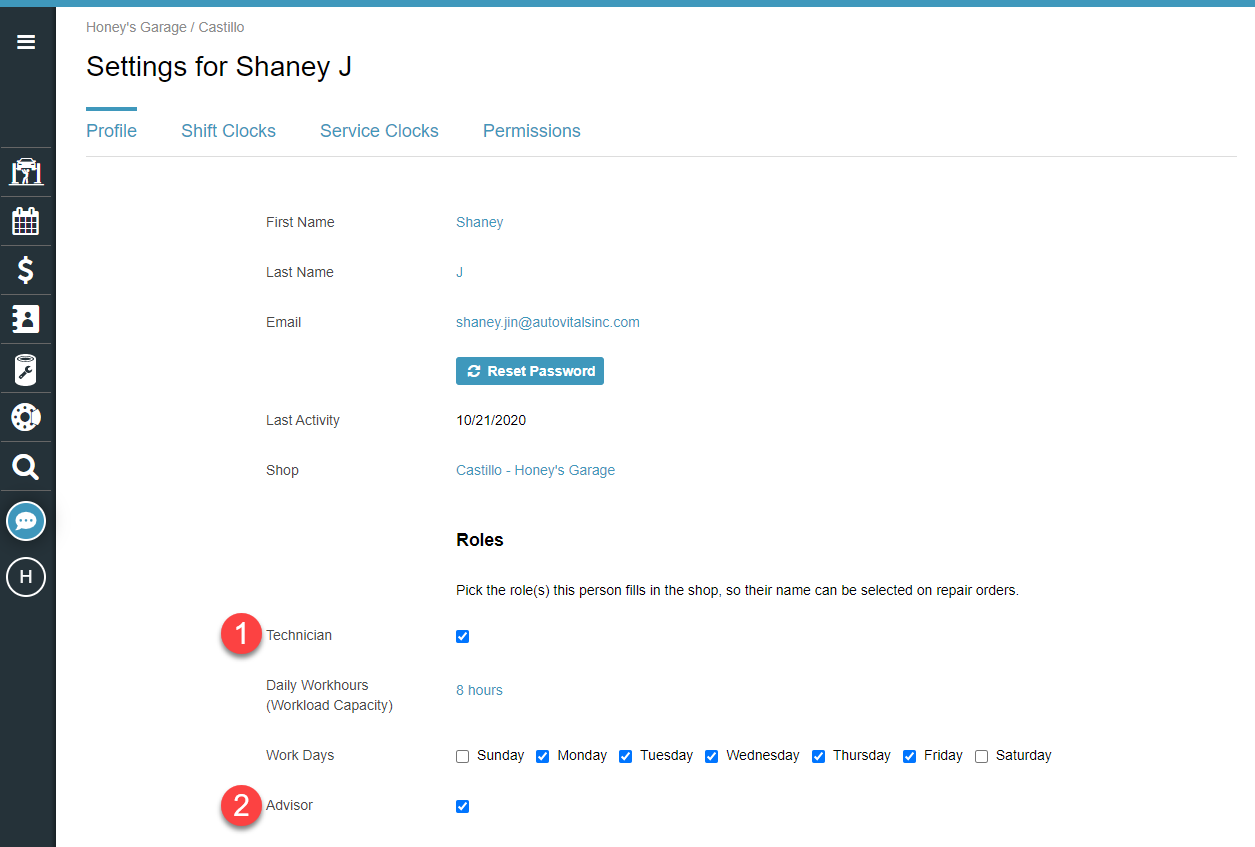Switch to the Shift Clocks tab
Image resolution: width=1255 pixels, height=847 pixels.
(228, 131)
